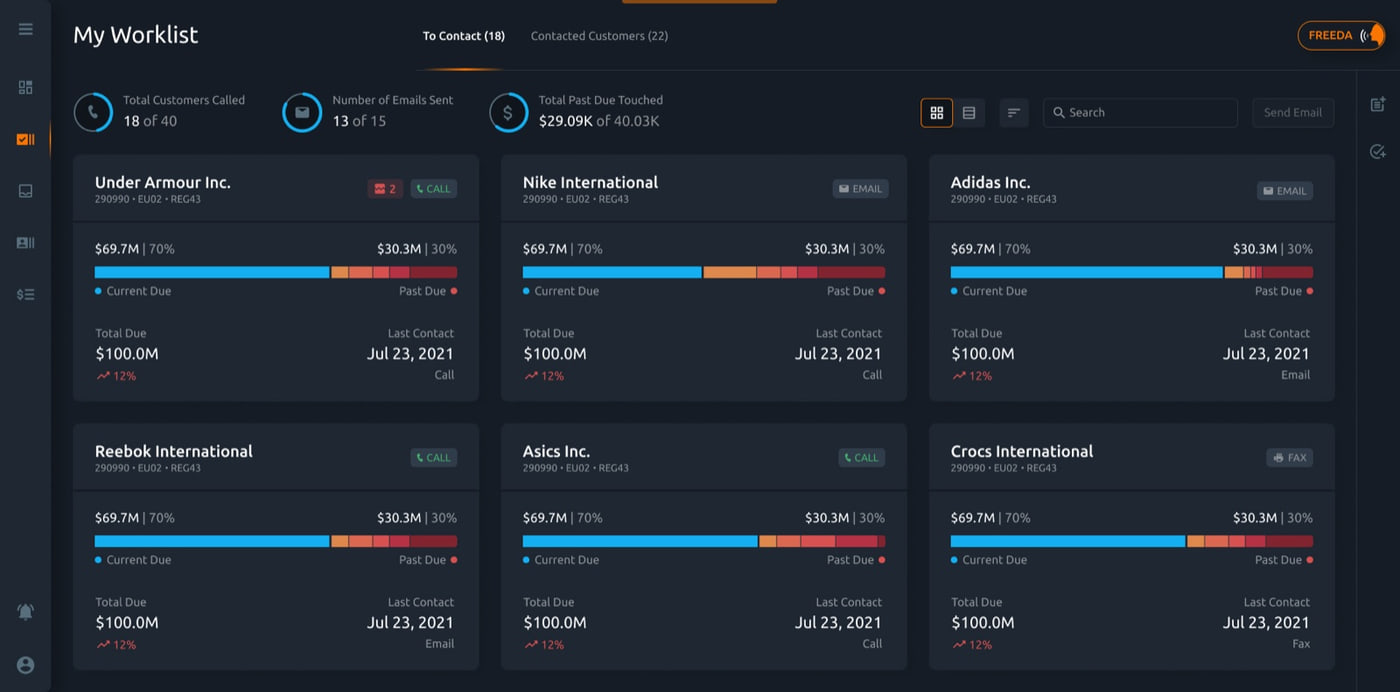Click the FREEDA assistant button
The height and width of the screenshot is (692, 1400).
(x=1341, y=35)
